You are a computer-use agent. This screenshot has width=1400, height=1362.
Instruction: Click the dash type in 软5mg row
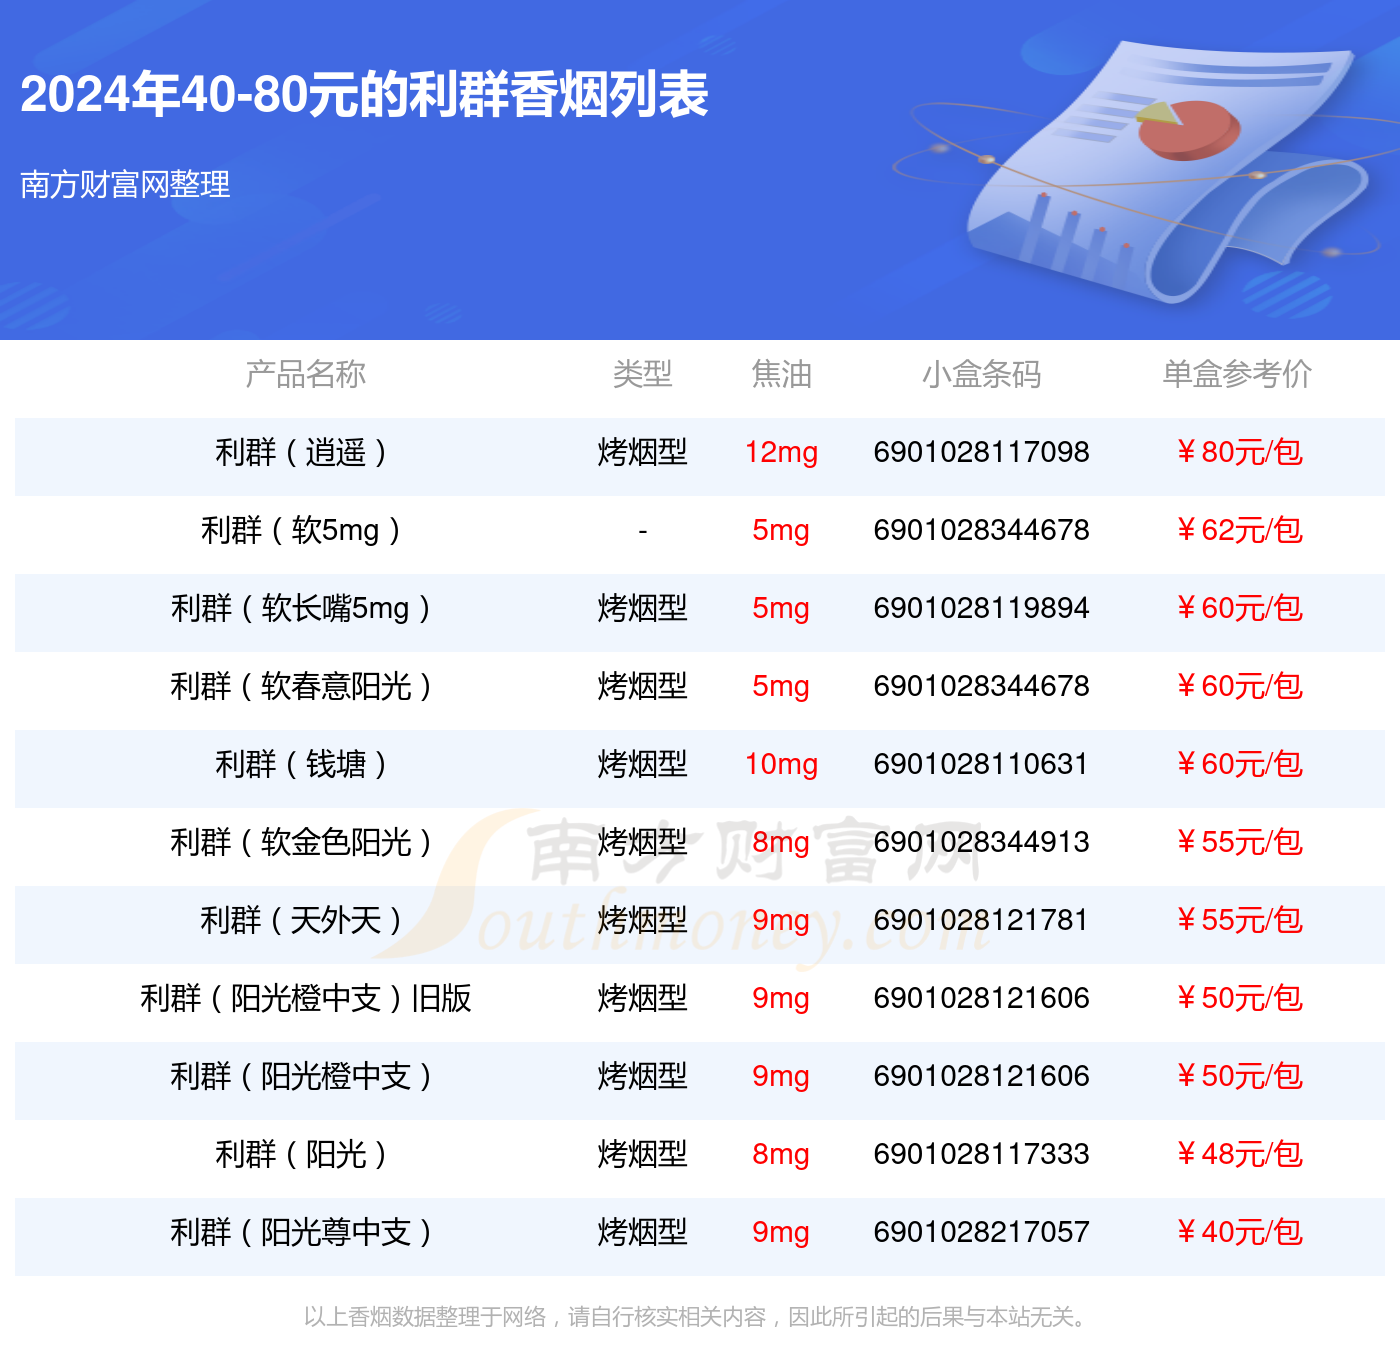tap(642, 531)
